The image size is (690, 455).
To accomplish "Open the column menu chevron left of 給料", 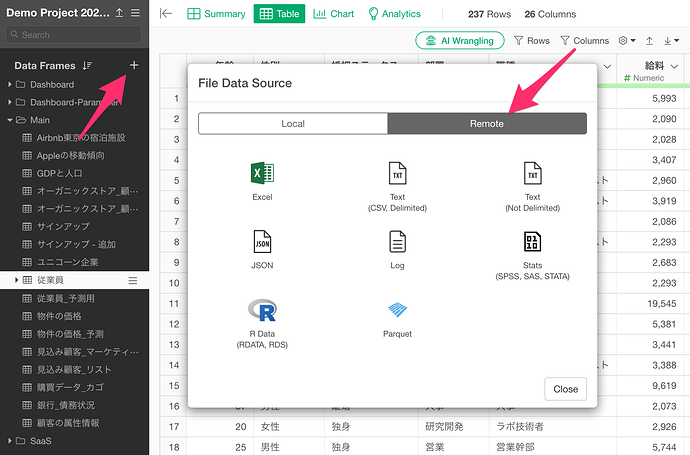I will pos(607,66).
